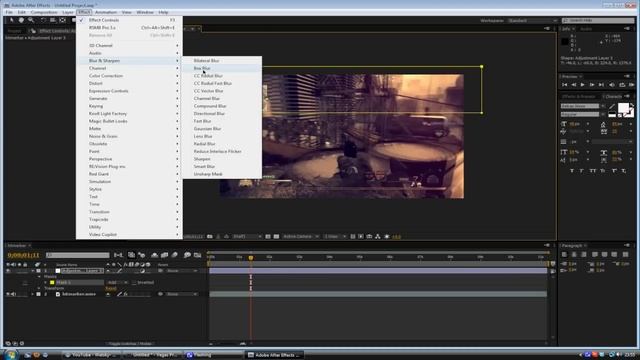640x360 pixels.
Task: Toggle eye visibility of Adjustment Layer 3
Action: click(8, 271)
